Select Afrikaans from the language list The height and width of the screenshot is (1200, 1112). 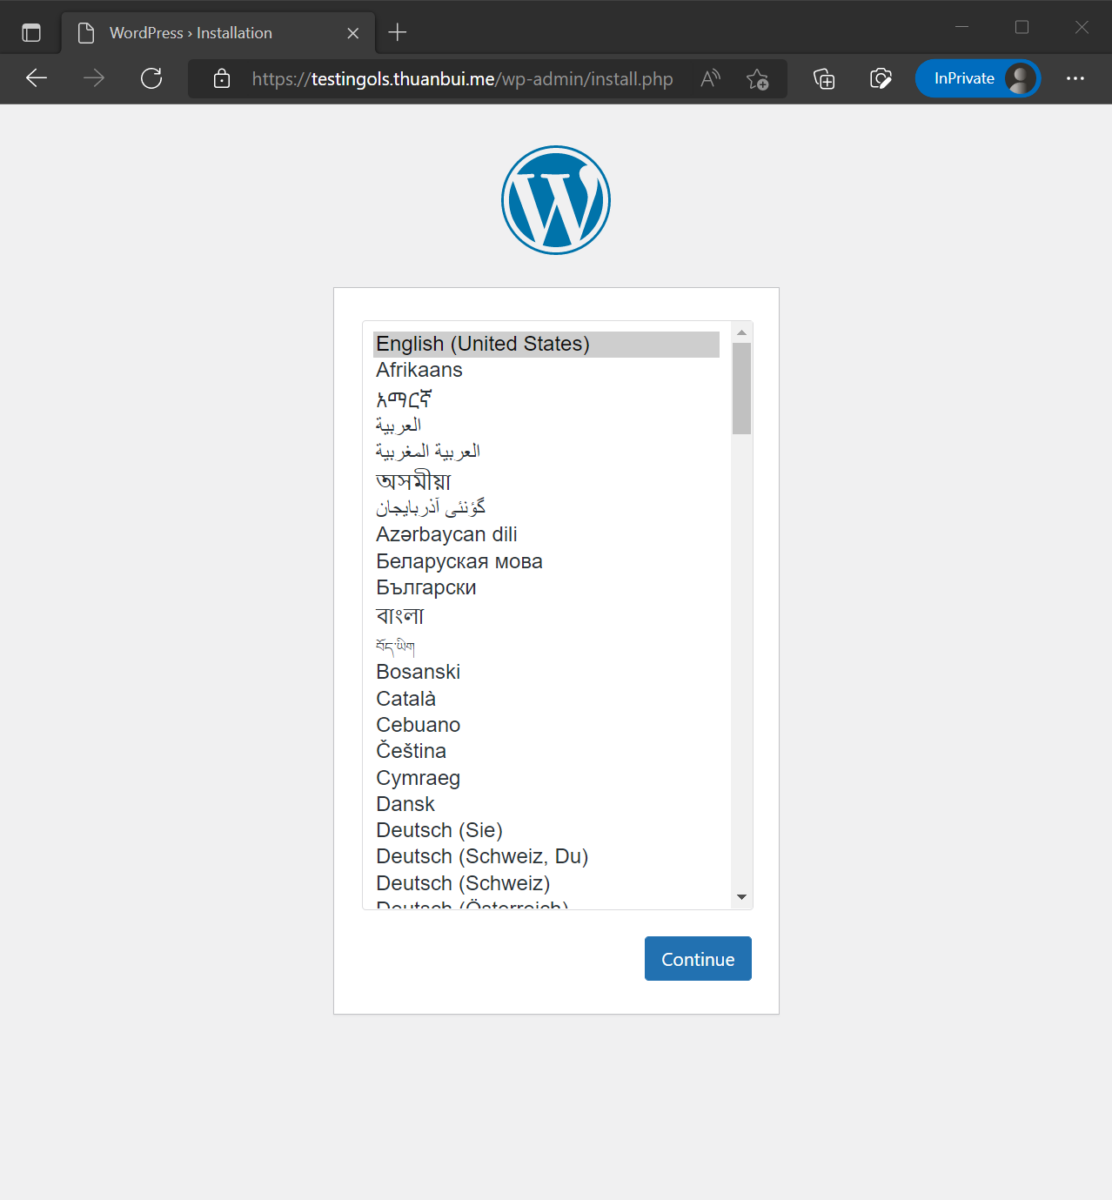[419, 370]
